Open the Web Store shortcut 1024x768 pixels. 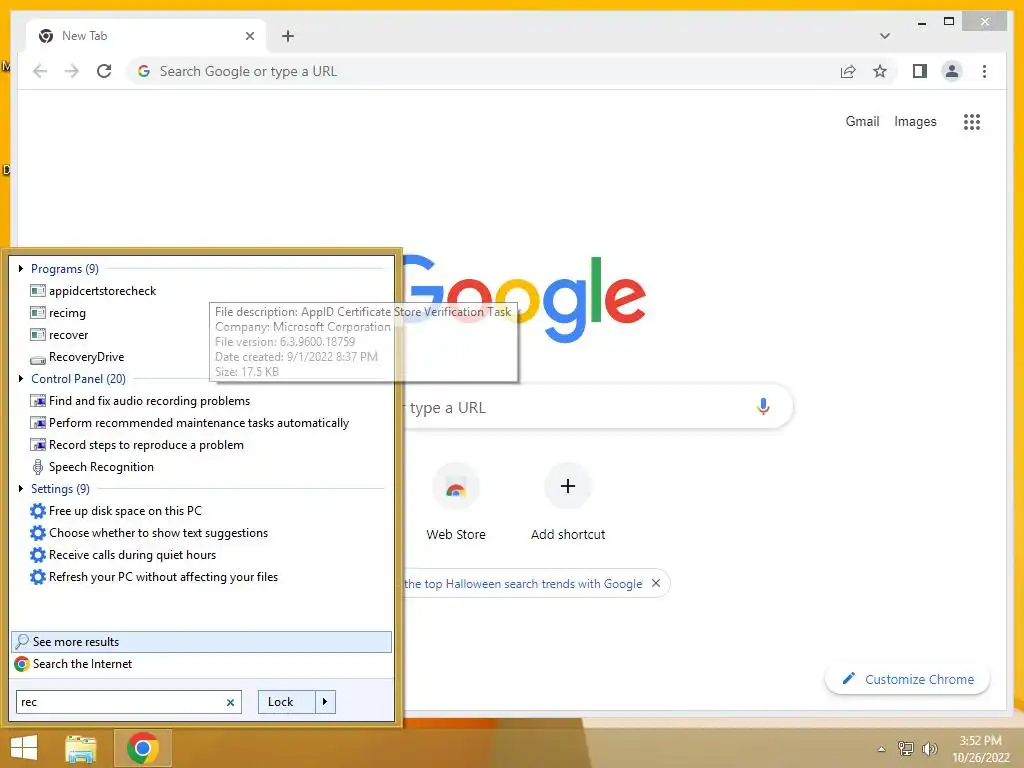tap(456, 502)
